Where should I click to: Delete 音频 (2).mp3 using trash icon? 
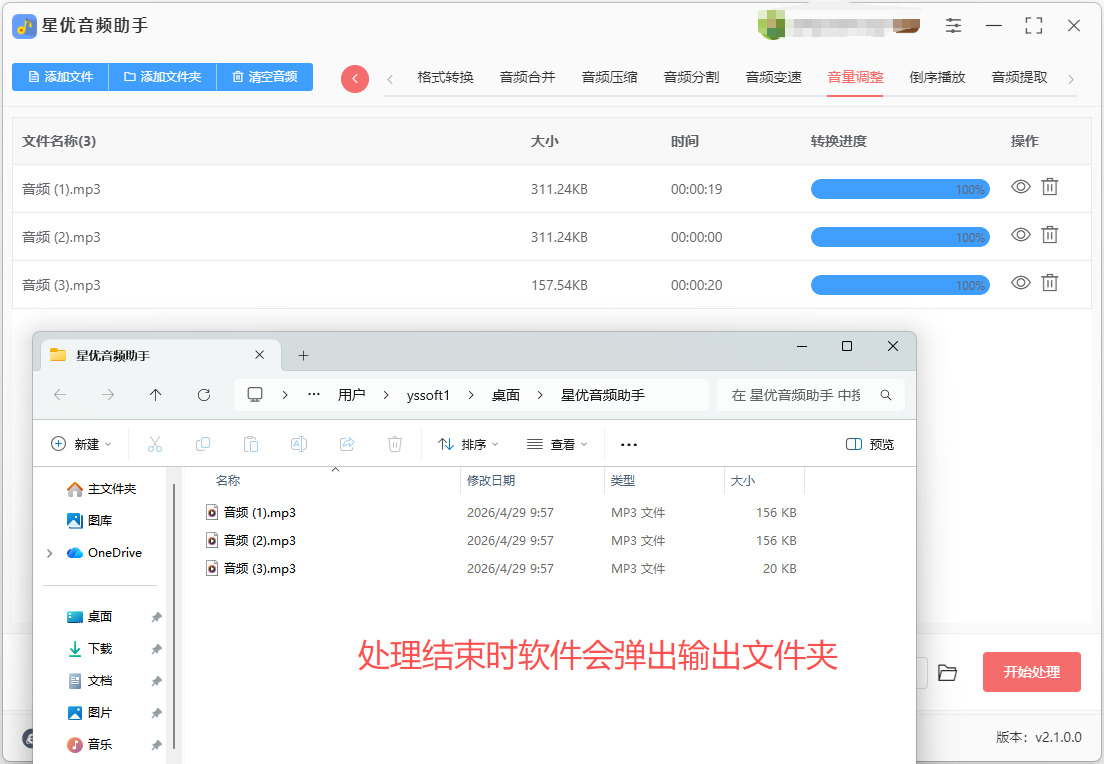[1050, 234]
